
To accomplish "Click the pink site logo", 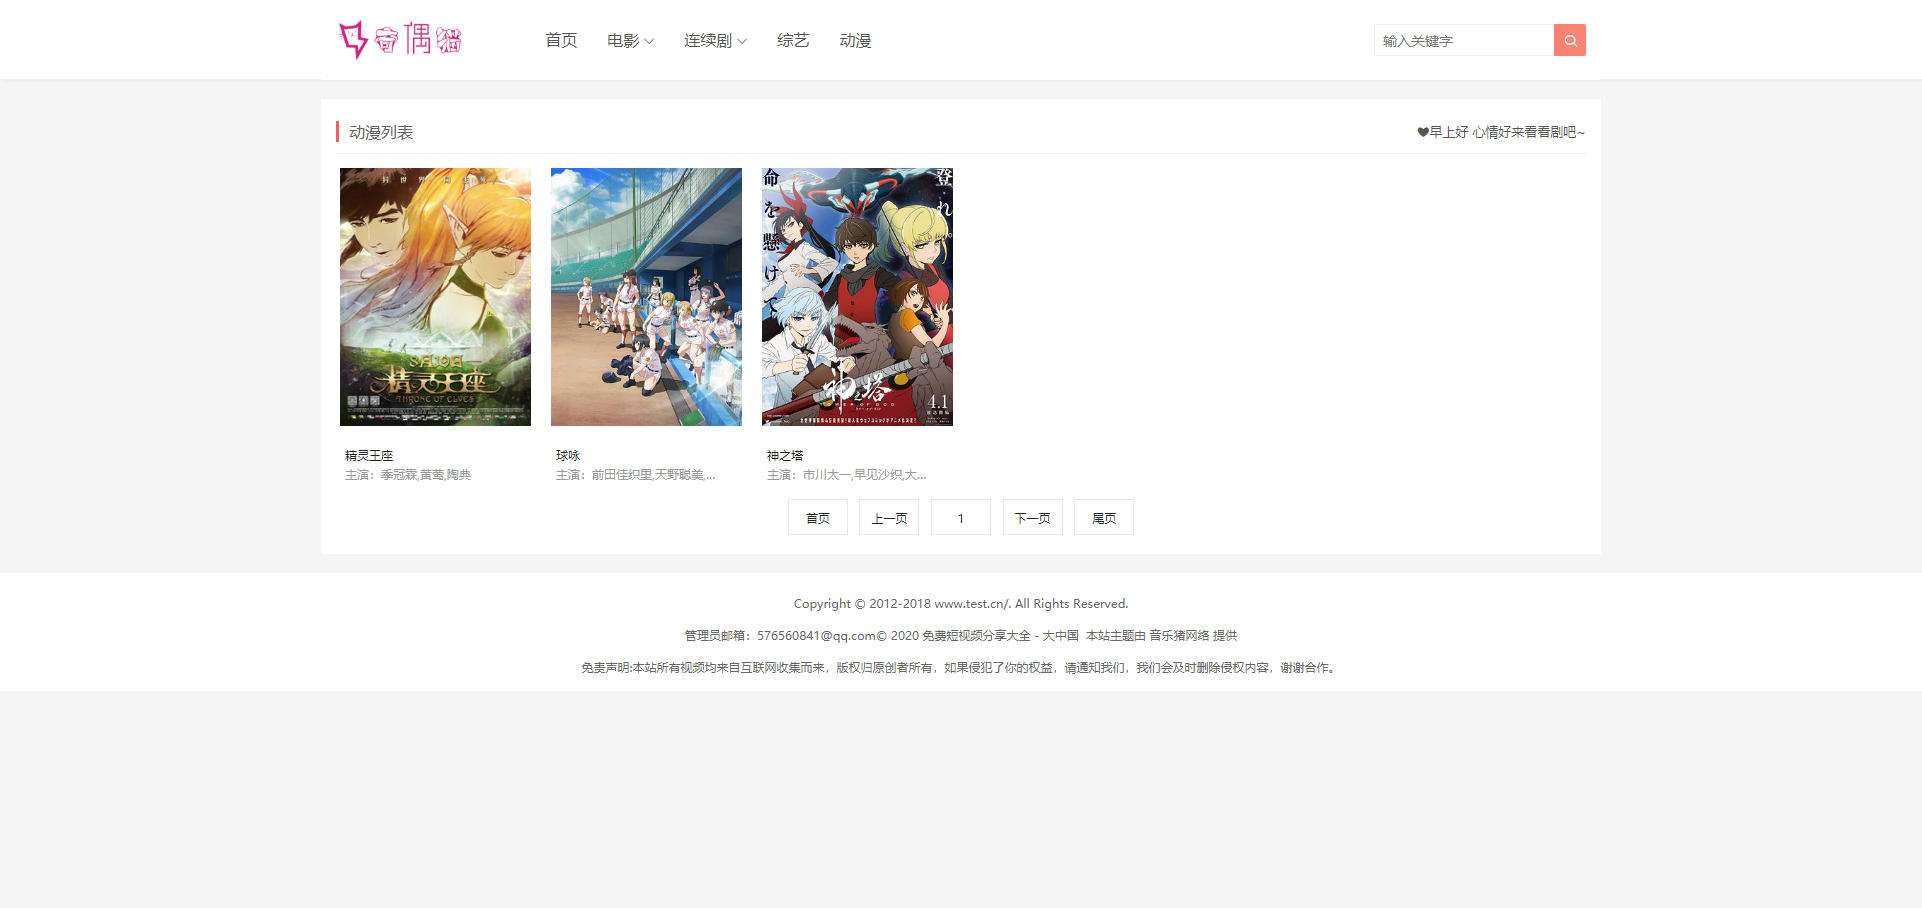I will pyautogui.click(x=401, y=40).
